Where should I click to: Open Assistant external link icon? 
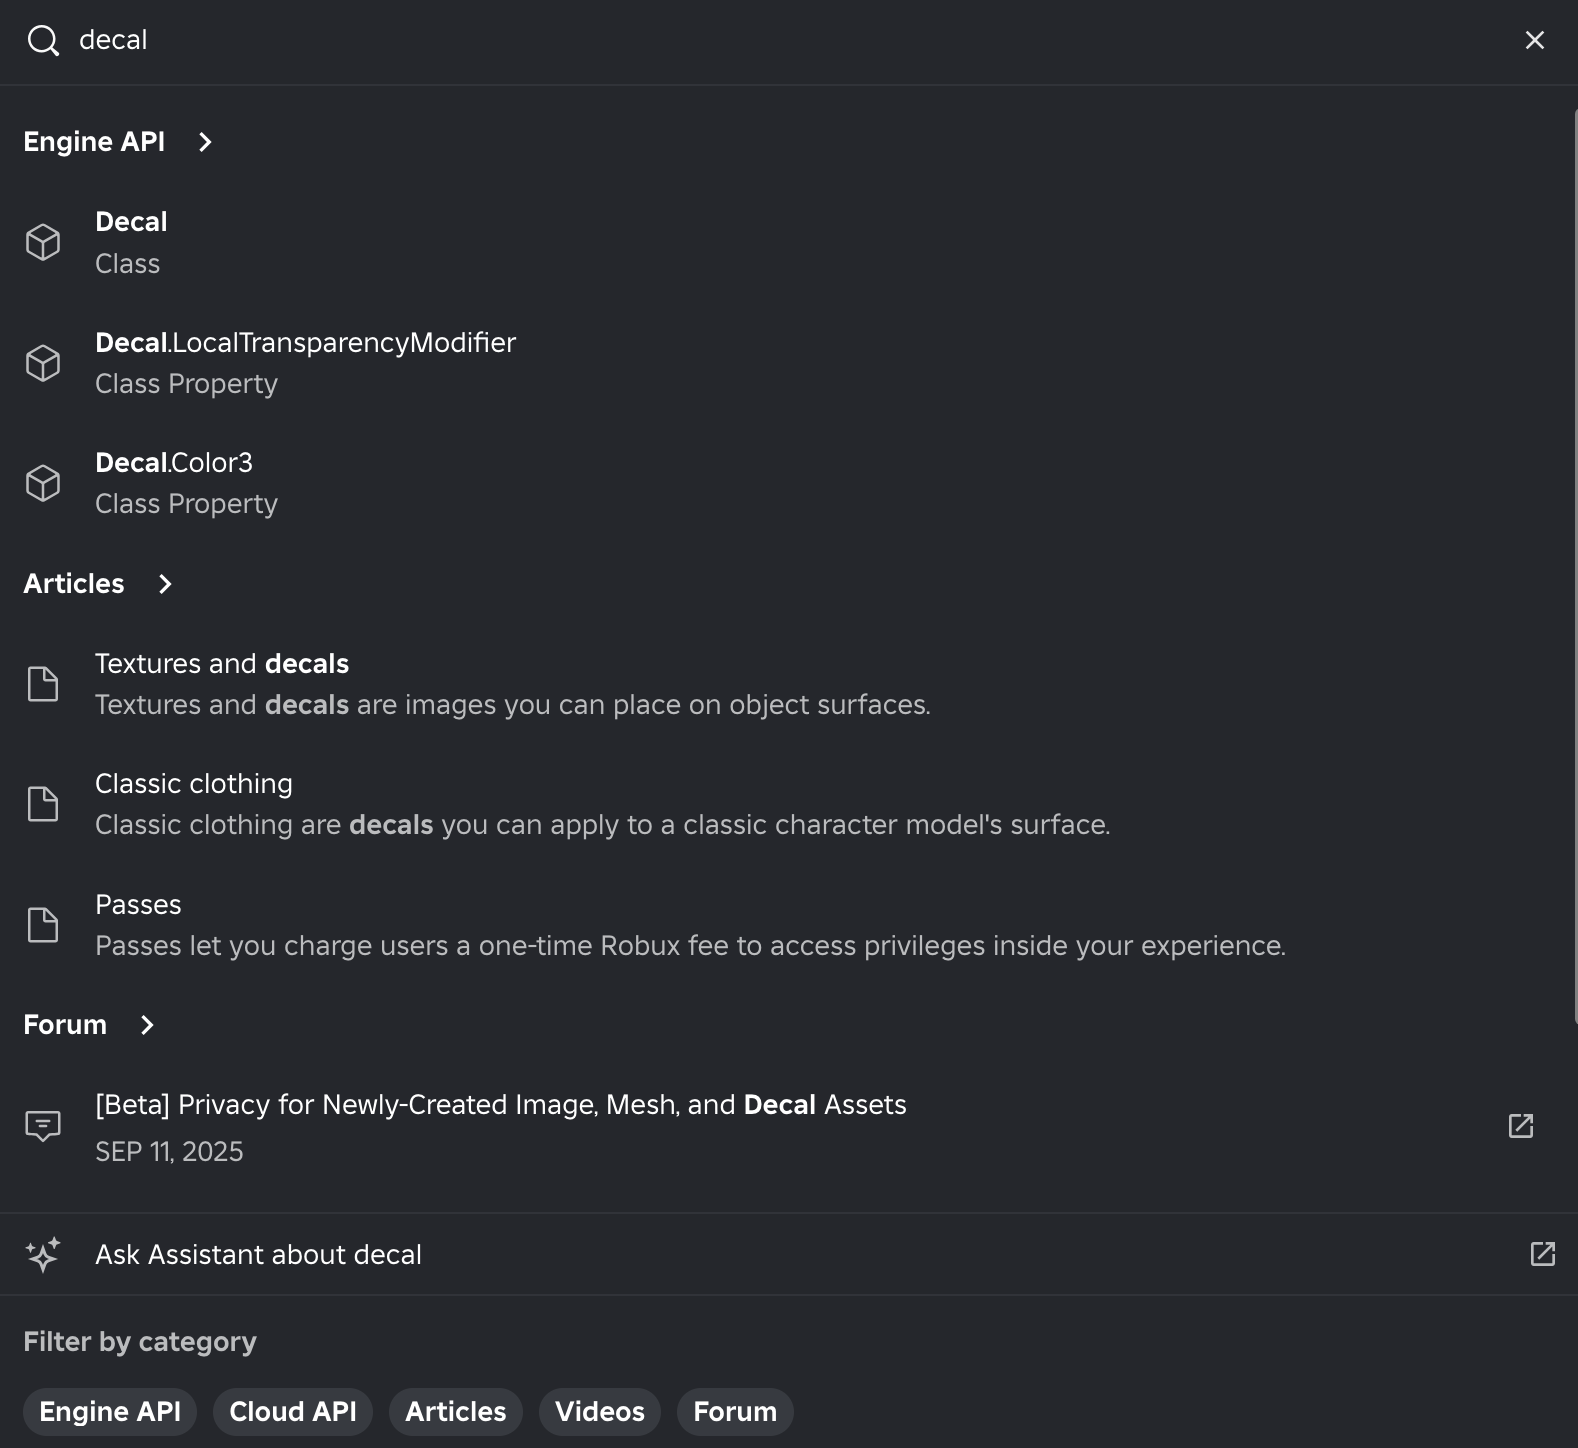coord(1542,1254)
